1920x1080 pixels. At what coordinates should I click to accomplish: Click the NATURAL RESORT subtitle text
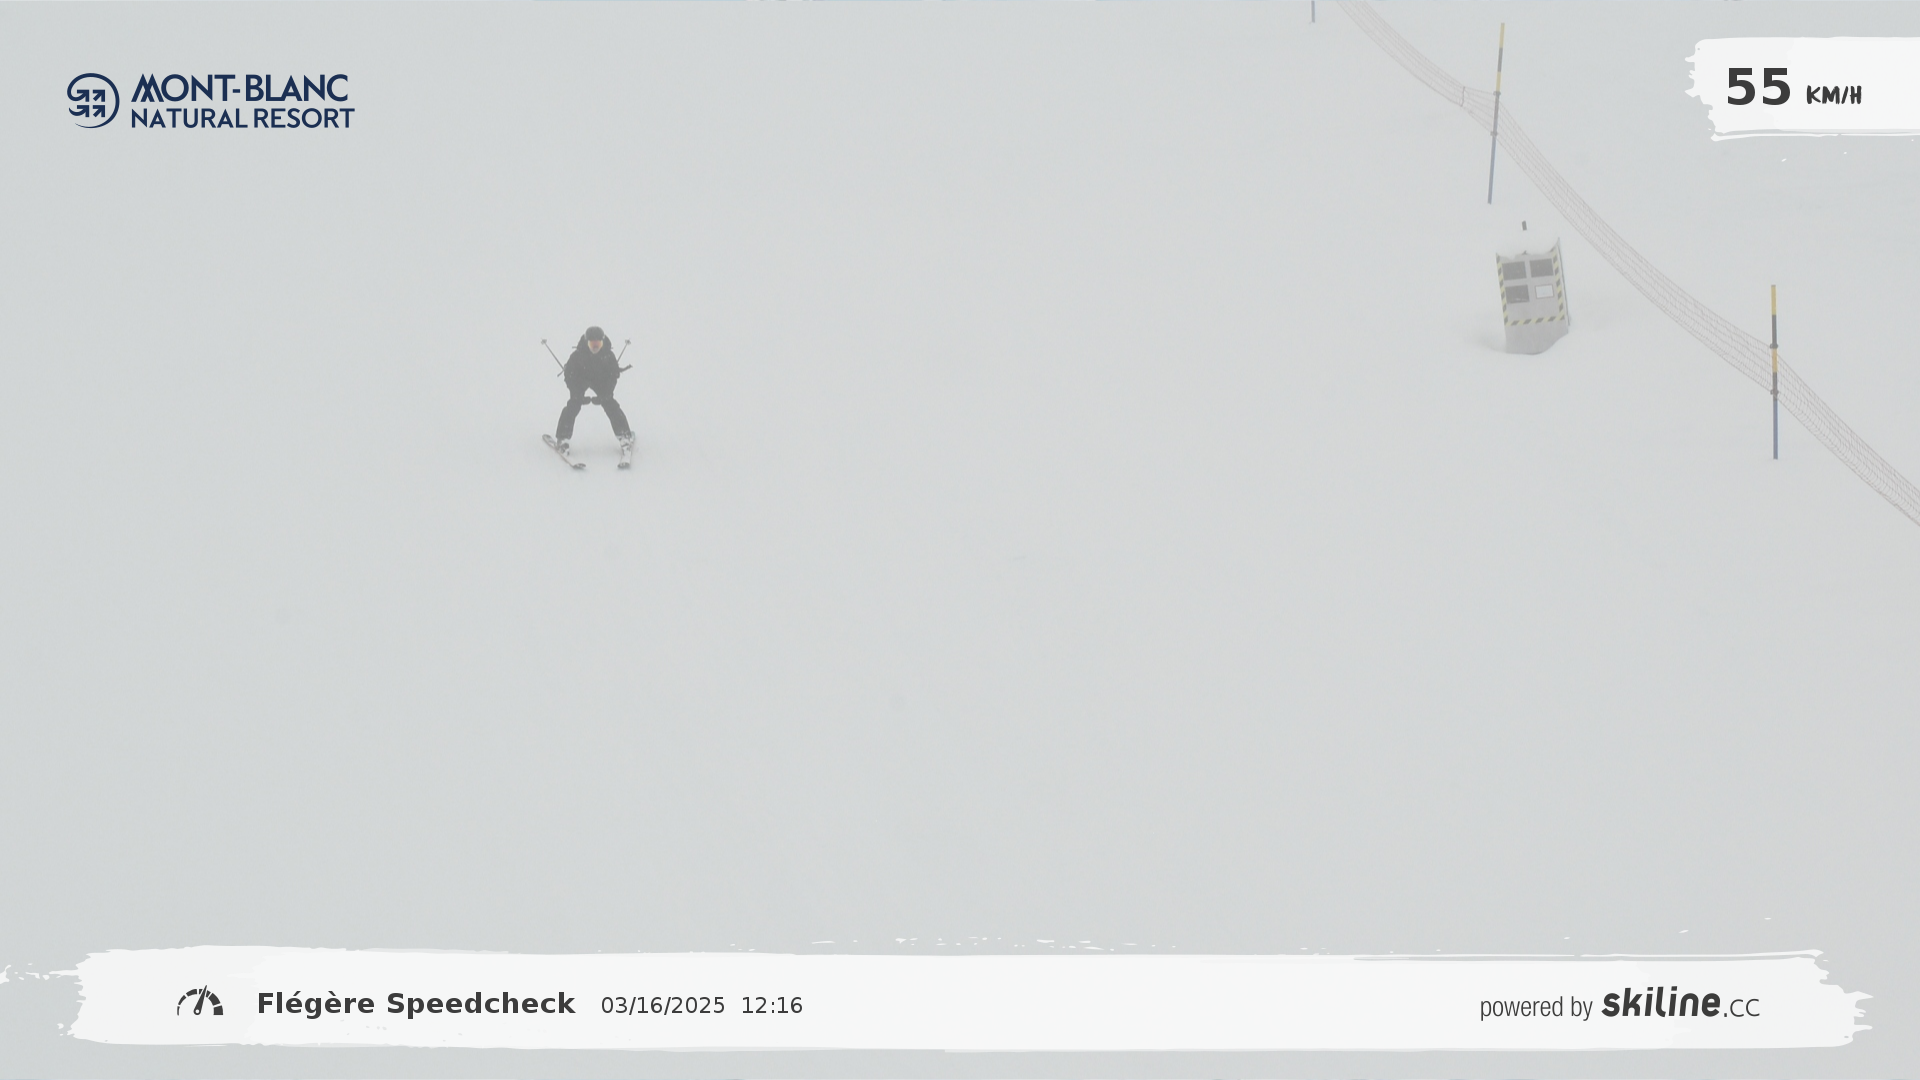pyautogui.click(x=242, y=118)
